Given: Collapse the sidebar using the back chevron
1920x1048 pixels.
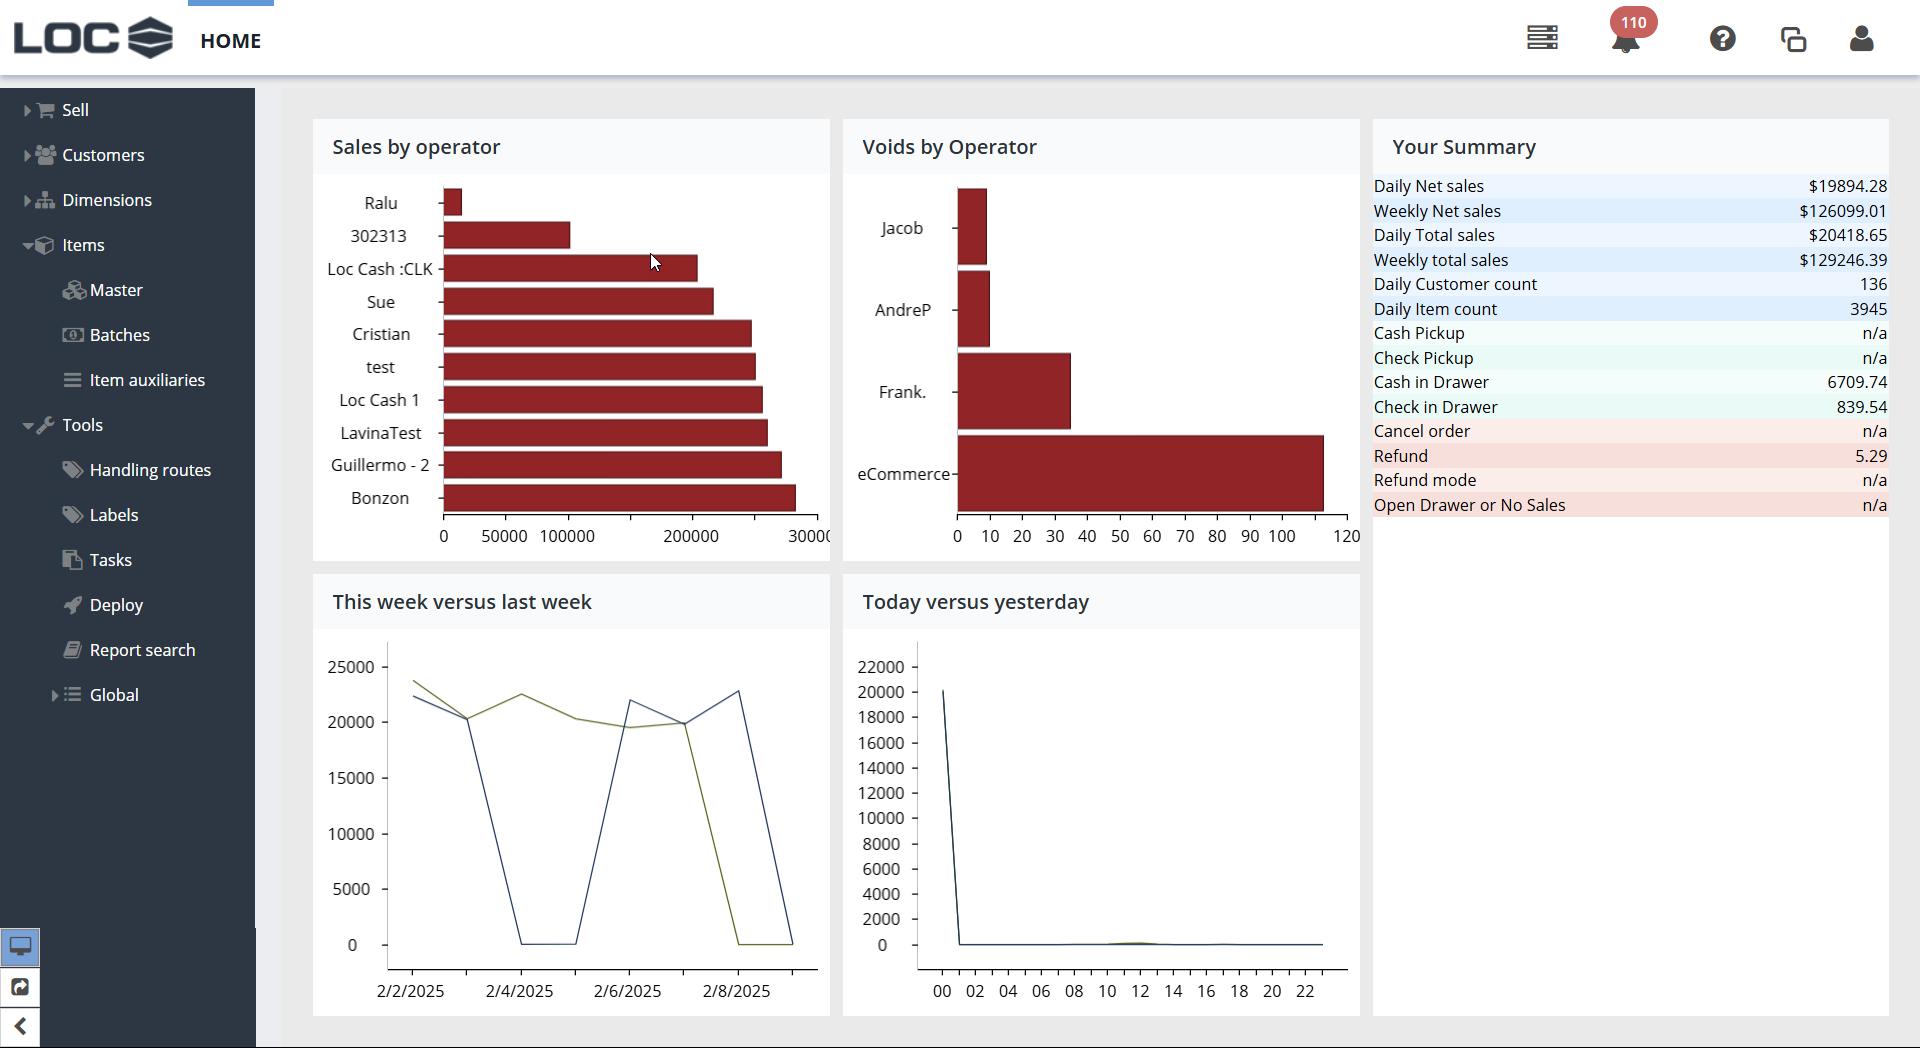Looking at the screenshot, I should [20, 1027].
